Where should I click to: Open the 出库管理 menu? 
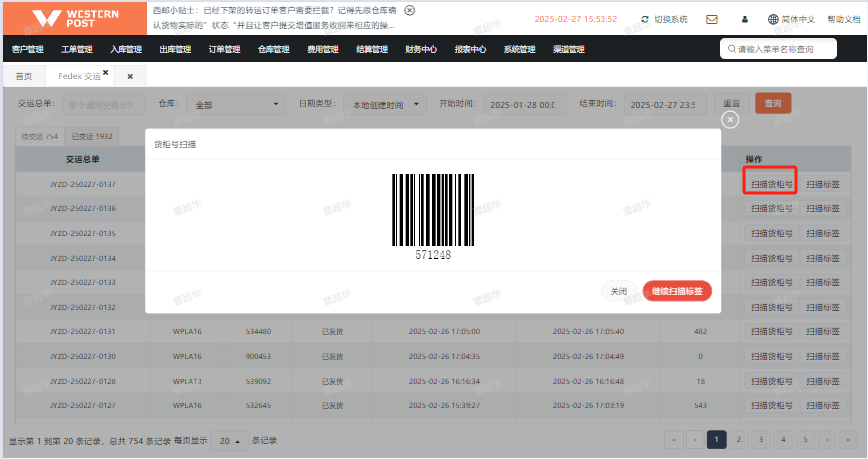click(x=175, y=49)
